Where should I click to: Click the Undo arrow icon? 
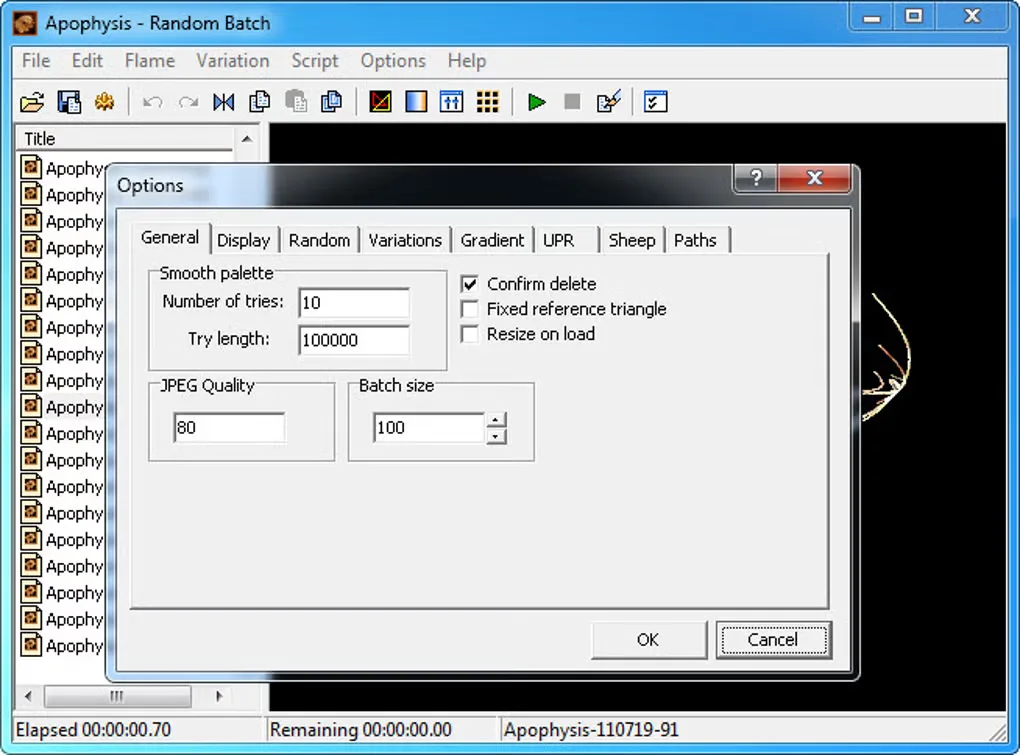click(x=152, y=102)
